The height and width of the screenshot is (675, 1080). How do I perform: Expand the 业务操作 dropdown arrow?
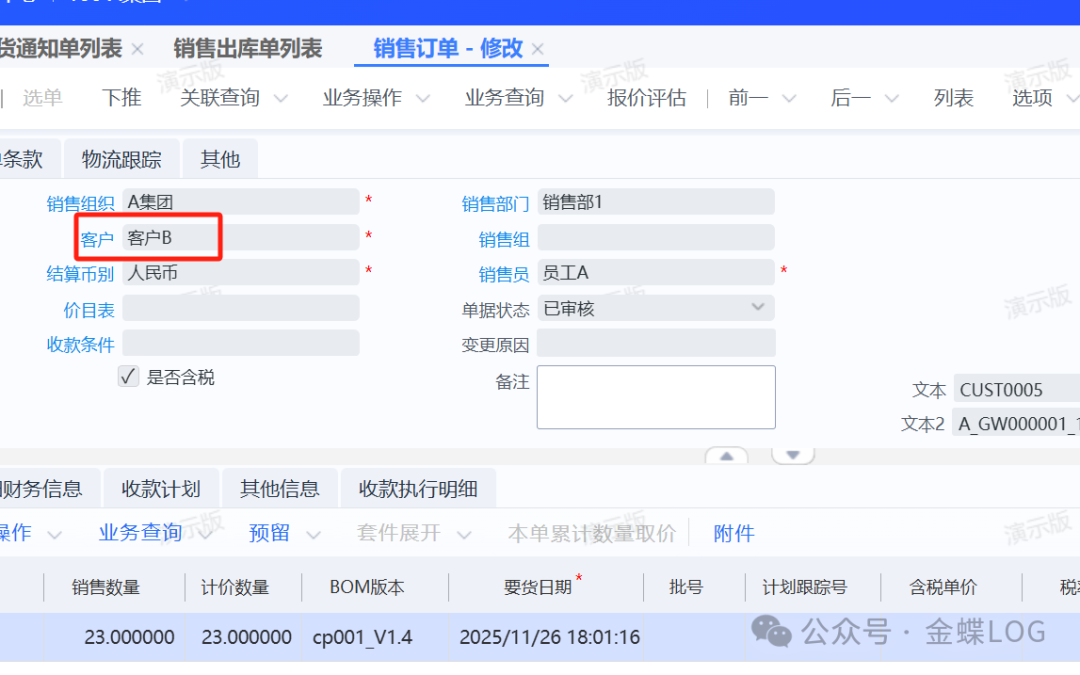tap(422, 98)
